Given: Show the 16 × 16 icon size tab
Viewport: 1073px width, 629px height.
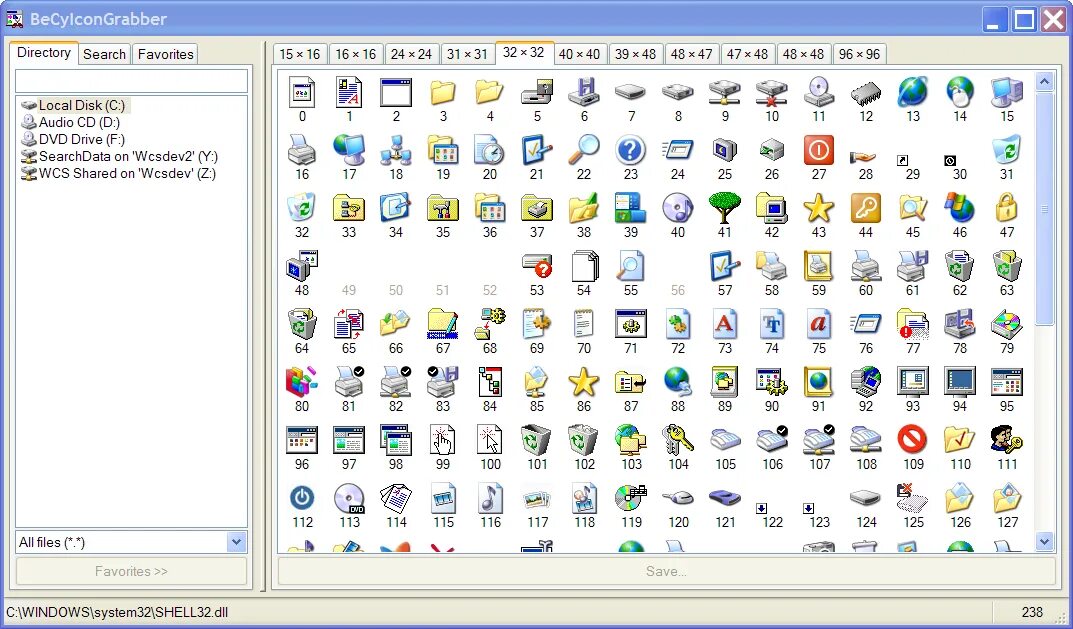Looking at the screenshot, I should [x=356, y=54].
